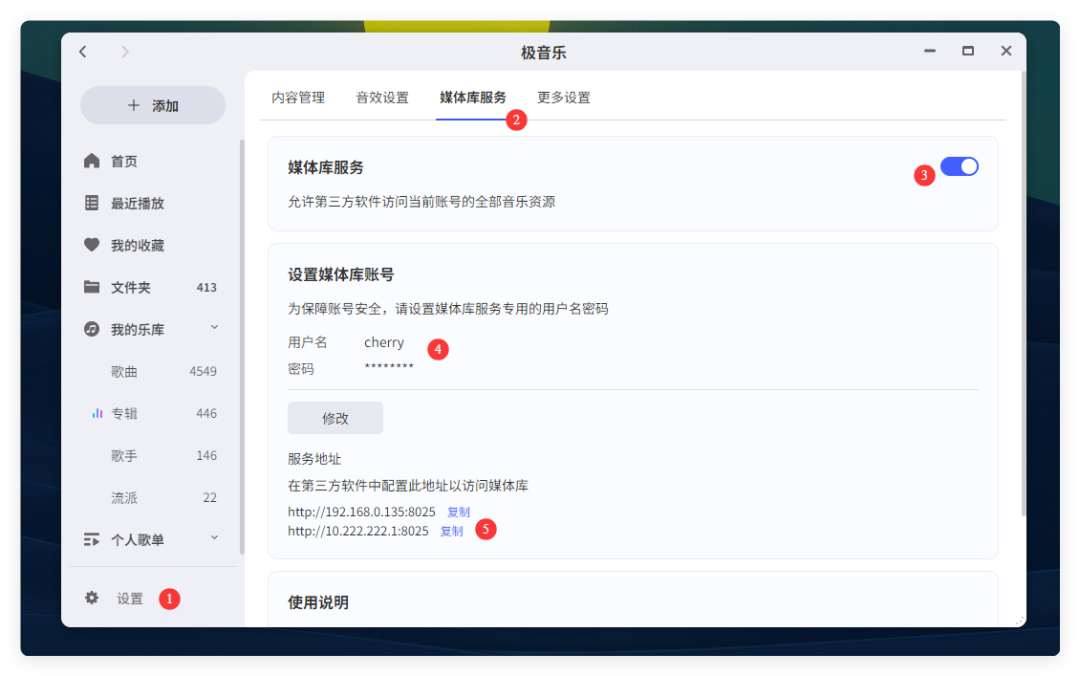Click the sidebar scrollbar

pyautogui.click(x=242, y=347)
